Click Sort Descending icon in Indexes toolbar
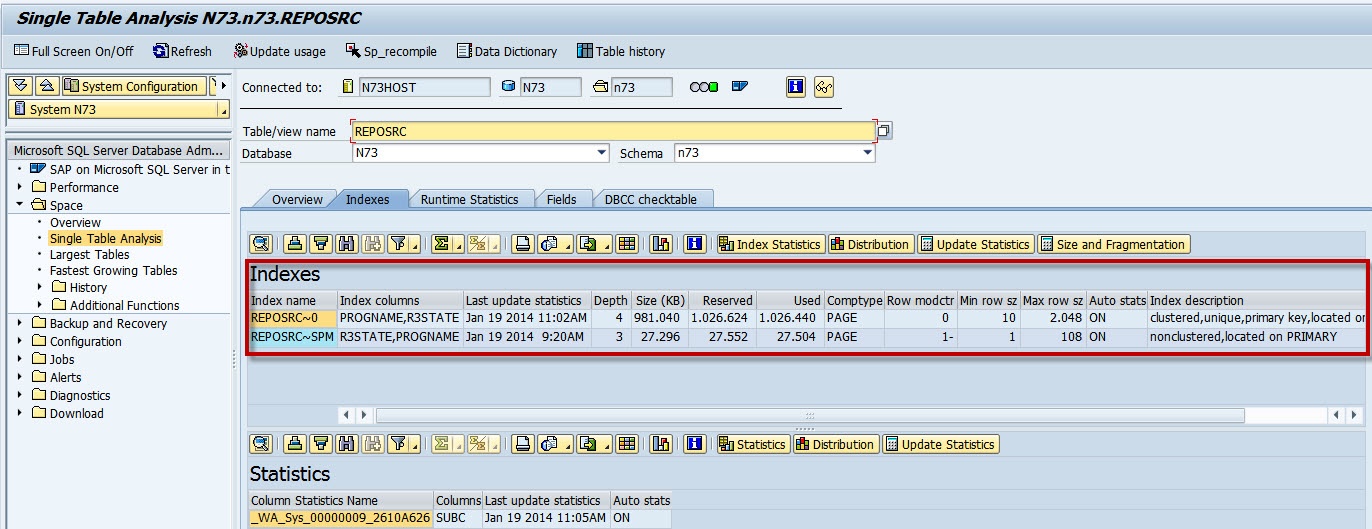The width and height of the screenshot is (1372, 529). [x=320, y=244]
